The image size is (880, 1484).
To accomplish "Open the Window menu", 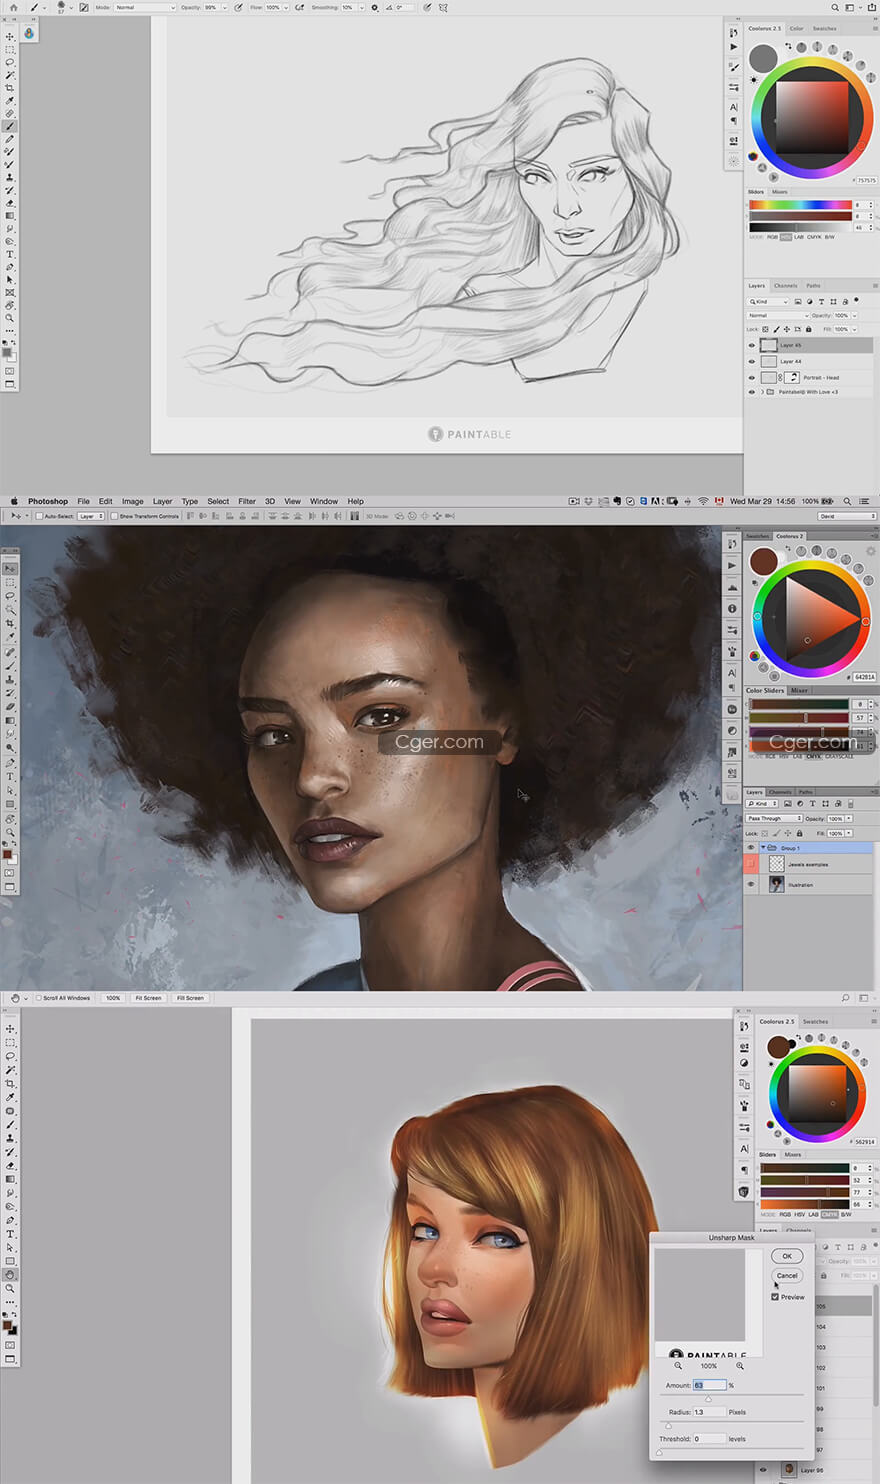I will (323, 501).
